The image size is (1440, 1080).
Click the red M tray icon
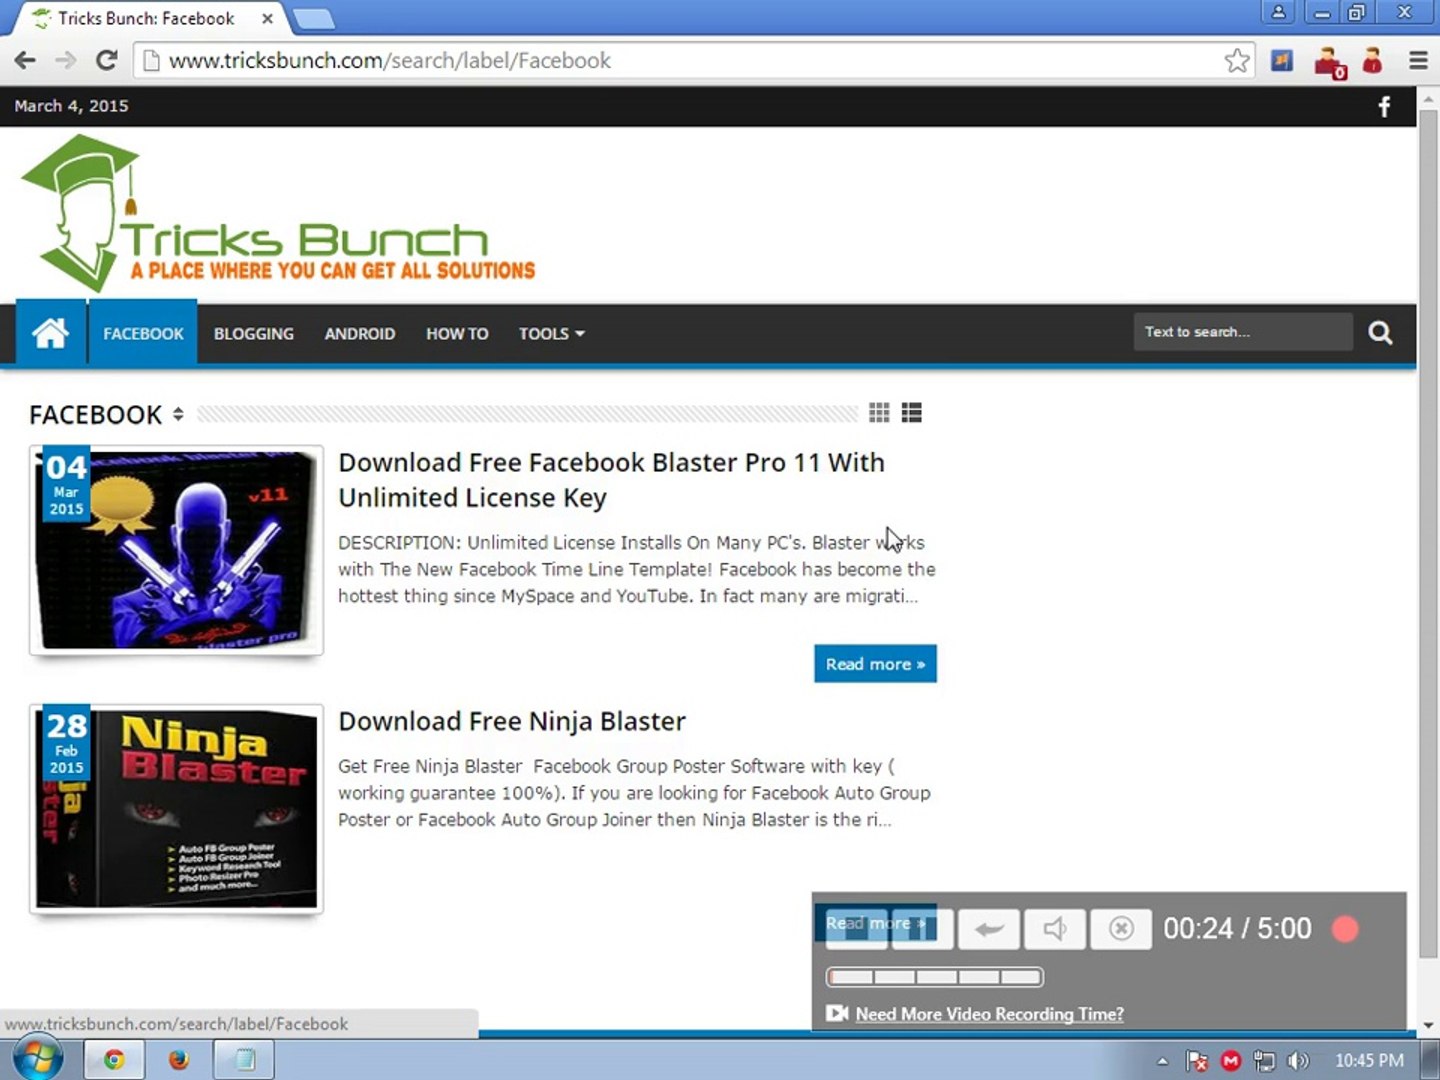click(x=1231, y=1061)
